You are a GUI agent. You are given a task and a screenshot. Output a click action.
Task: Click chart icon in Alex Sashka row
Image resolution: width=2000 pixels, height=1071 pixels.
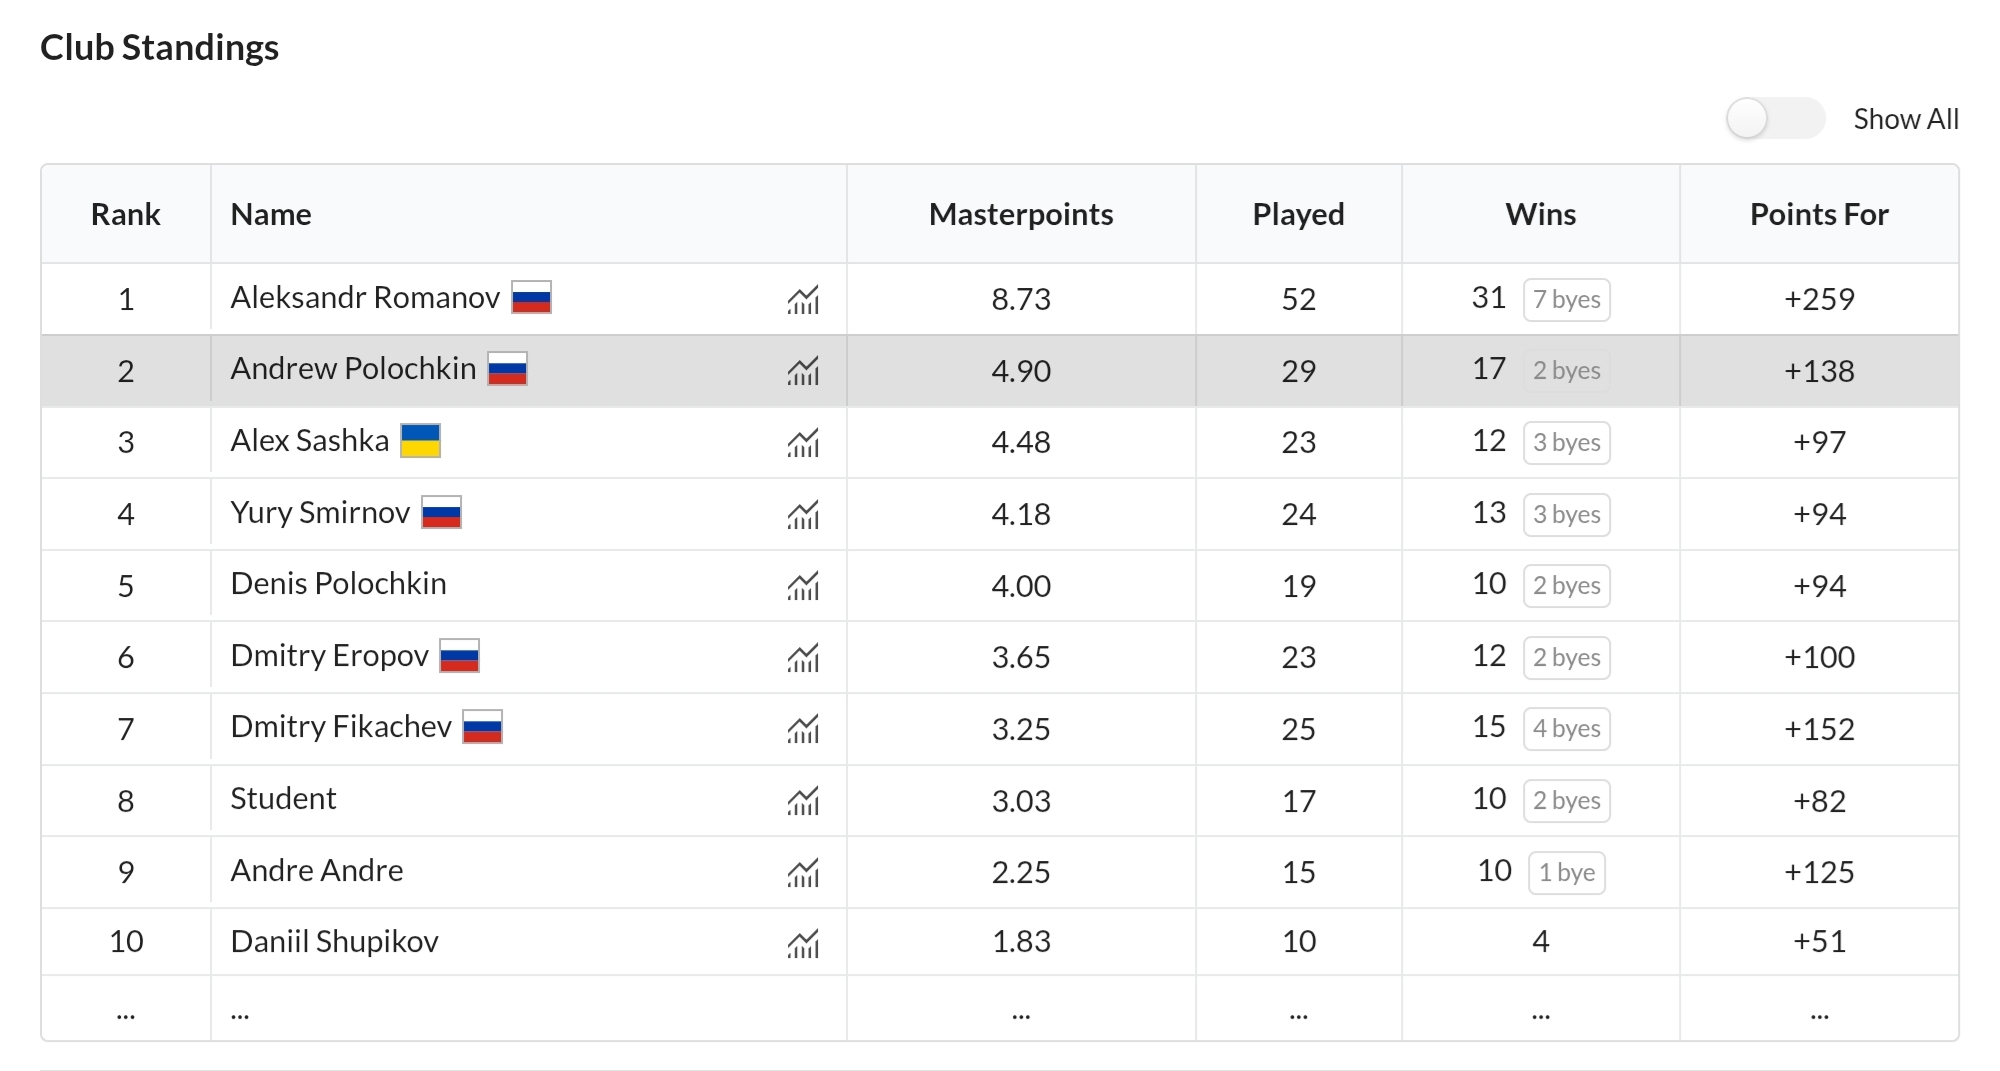803,443
